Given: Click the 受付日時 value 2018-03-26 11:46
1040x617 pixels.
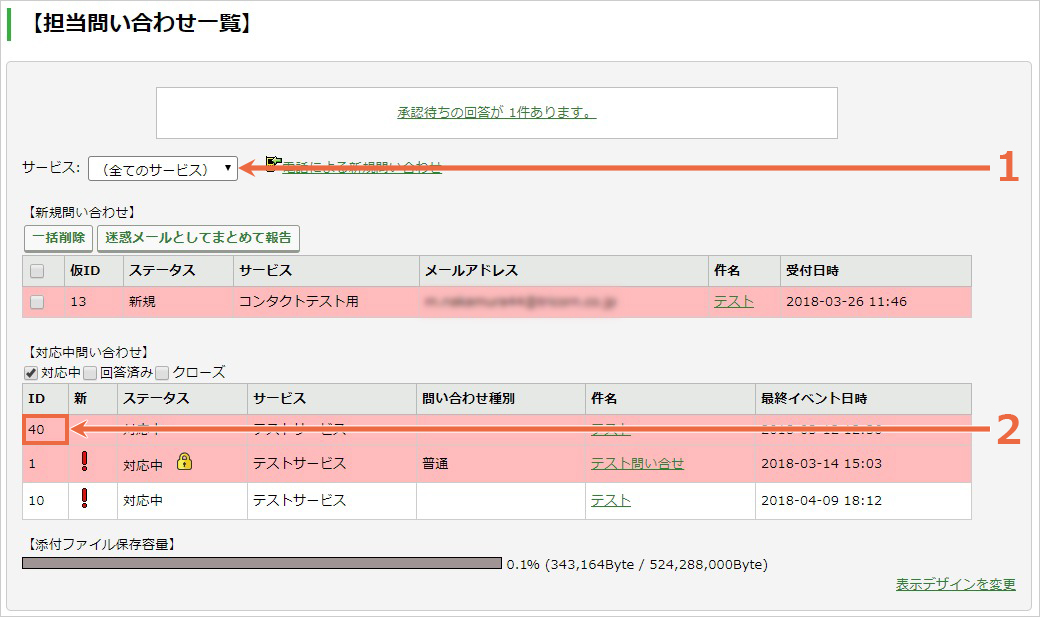Looking at the screenshot, I should point(846,301).
